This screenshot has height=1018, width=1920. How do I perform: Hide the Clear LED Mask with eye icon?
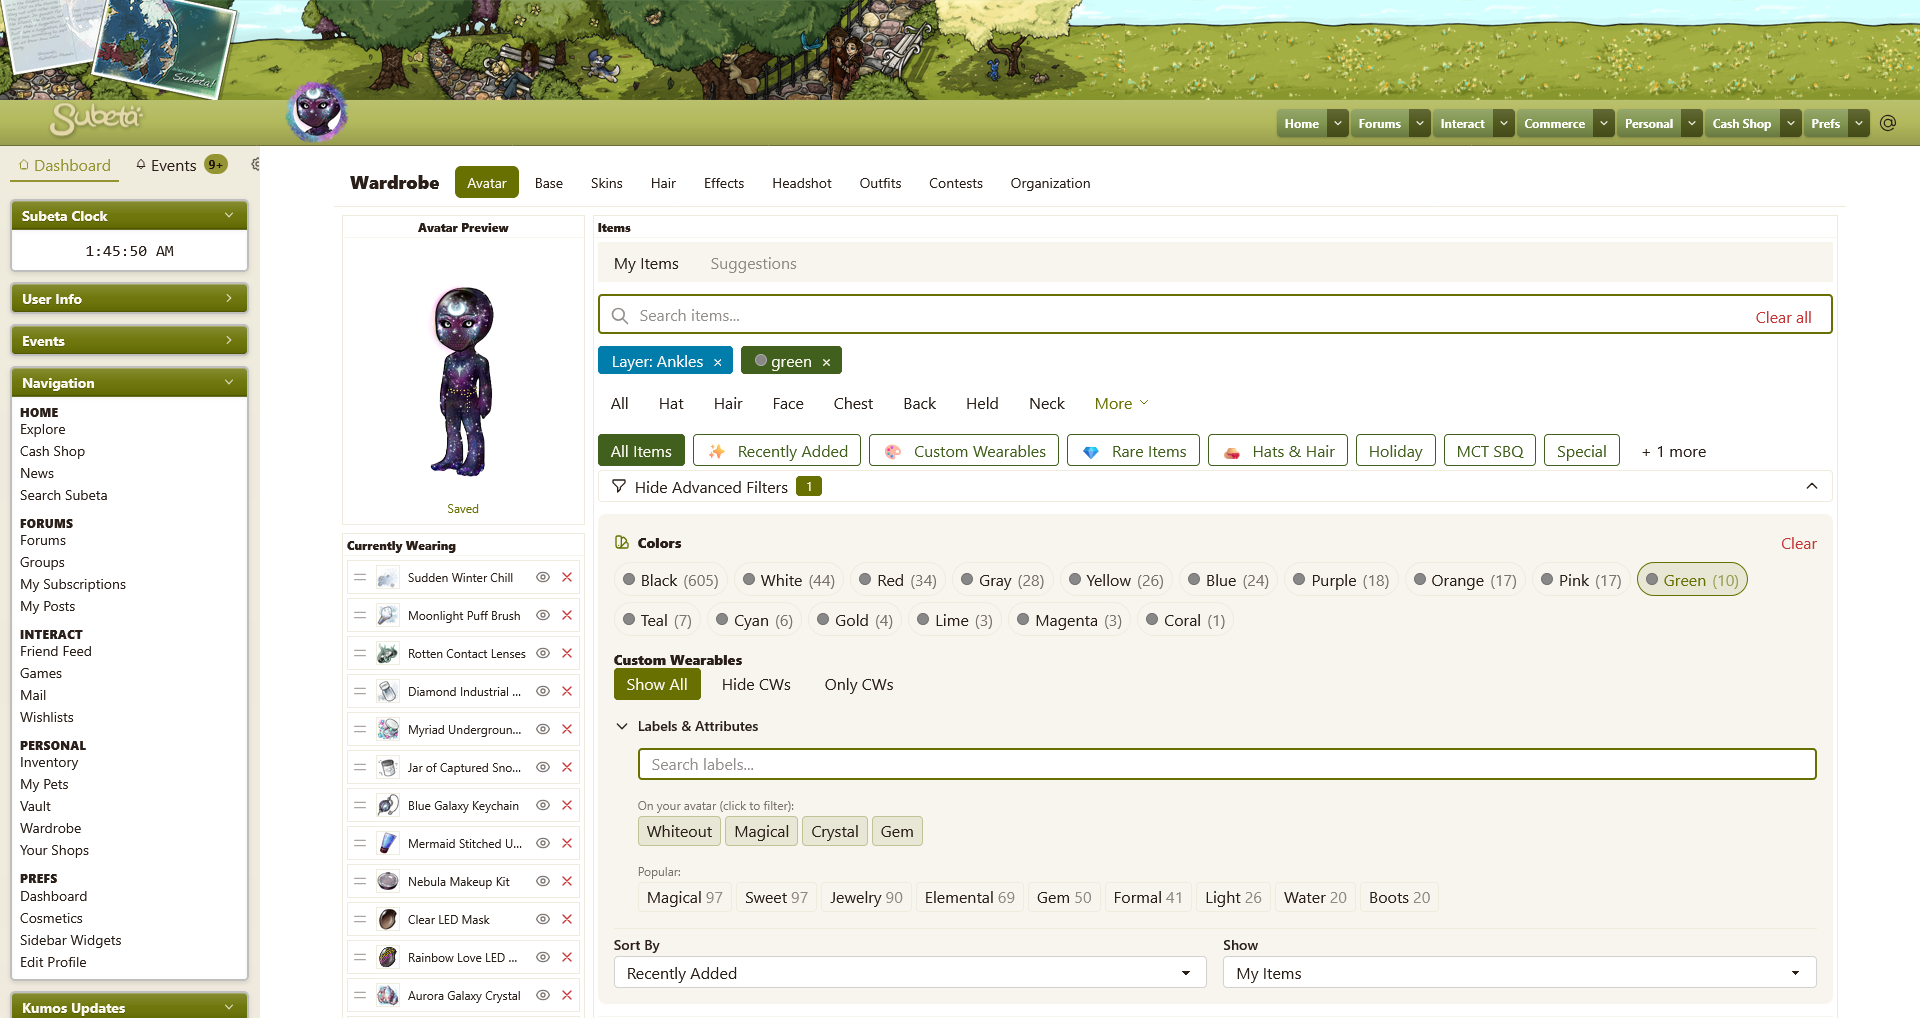(x=543, y=920)
